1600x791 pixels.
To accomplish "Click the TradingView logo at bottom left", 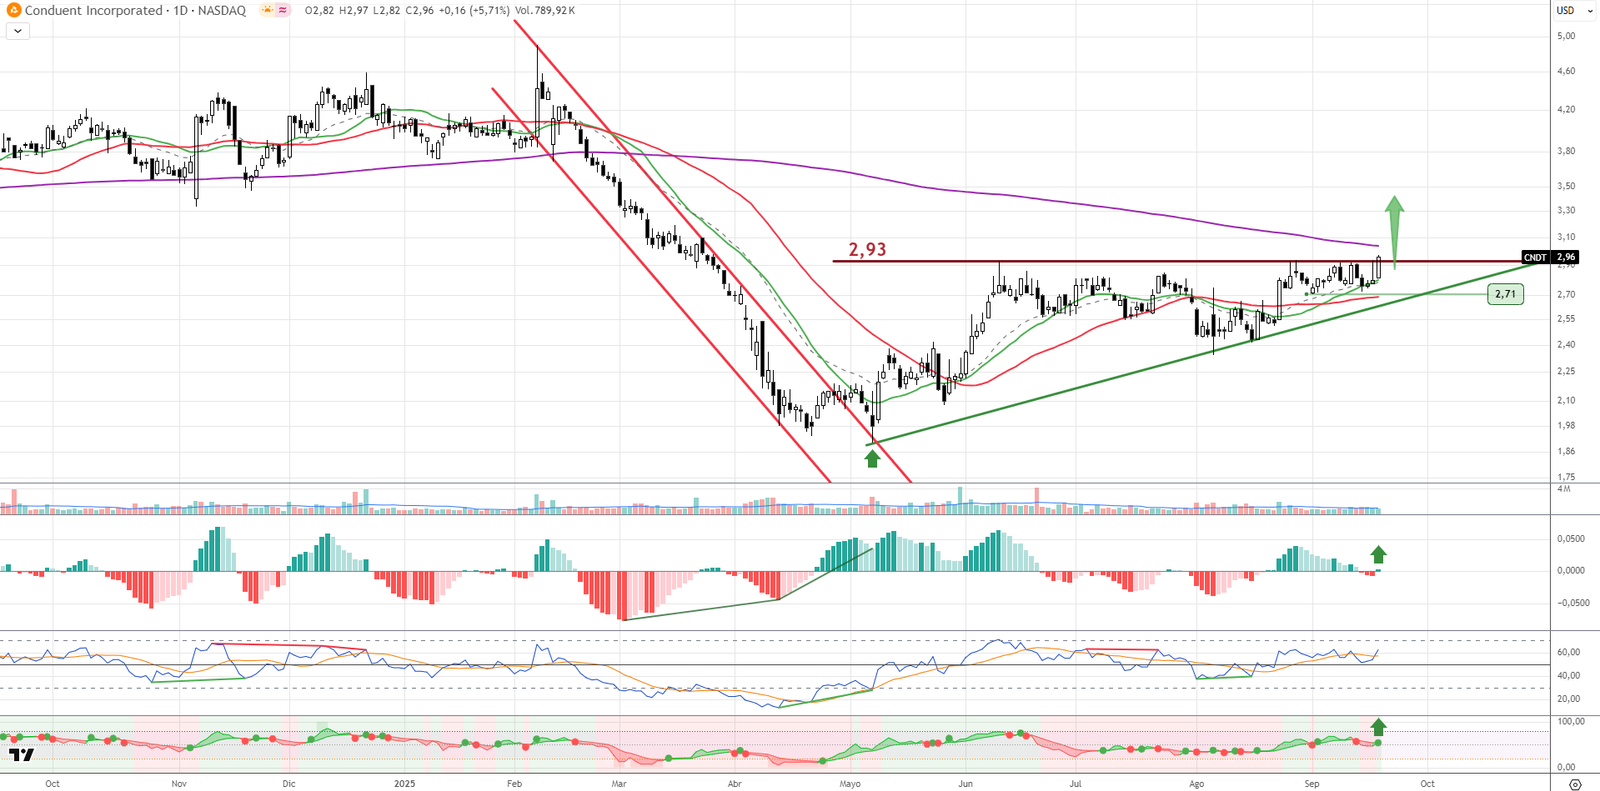I will [21, 755].
